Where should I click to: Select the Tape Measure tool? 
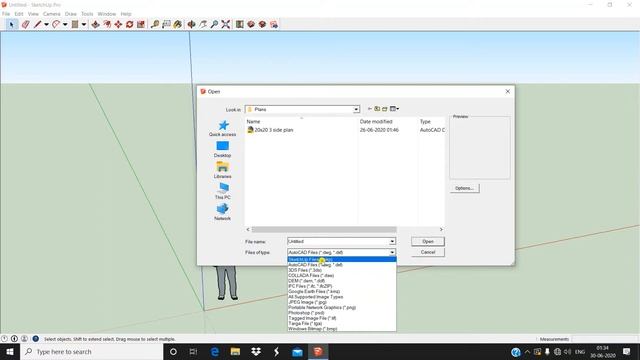[155, 24]
